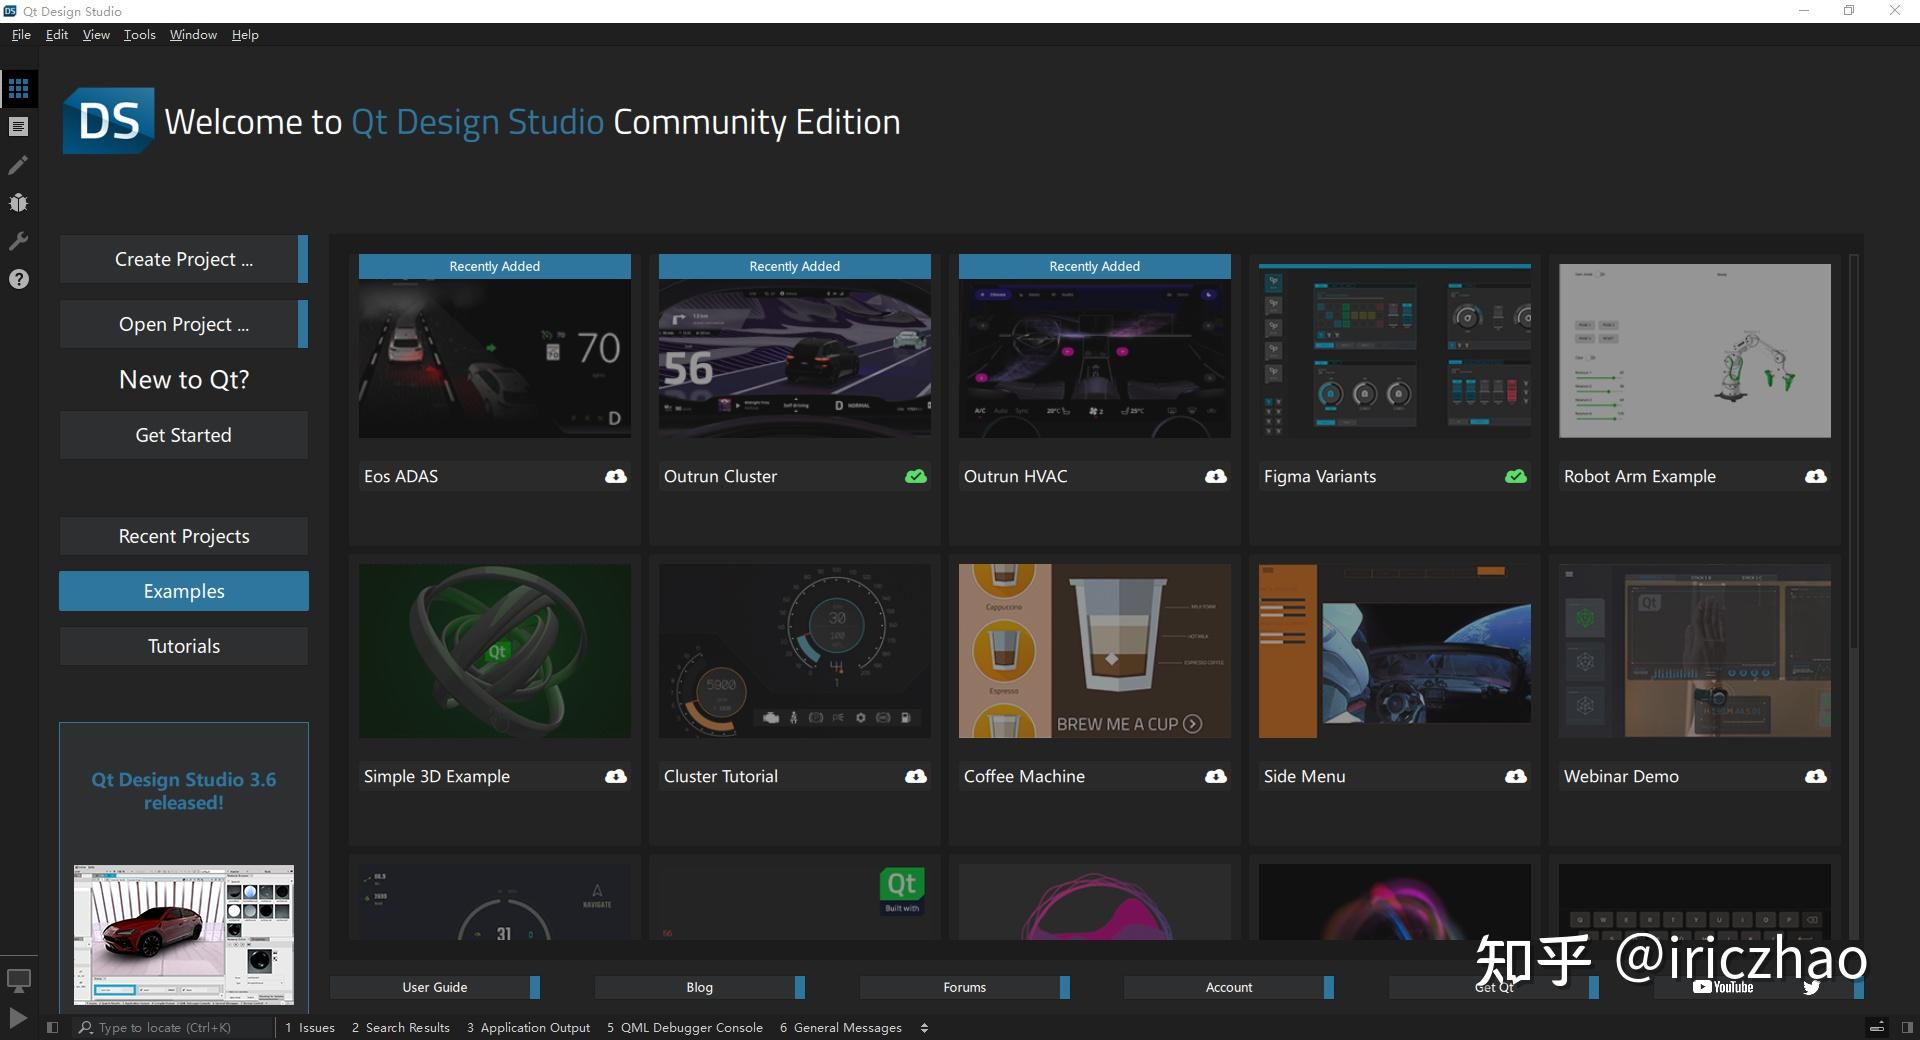The height and width of the screenshot is (1040, 1920).
Task: Click the Get Qt link button
Action: tap(1494, 987)
